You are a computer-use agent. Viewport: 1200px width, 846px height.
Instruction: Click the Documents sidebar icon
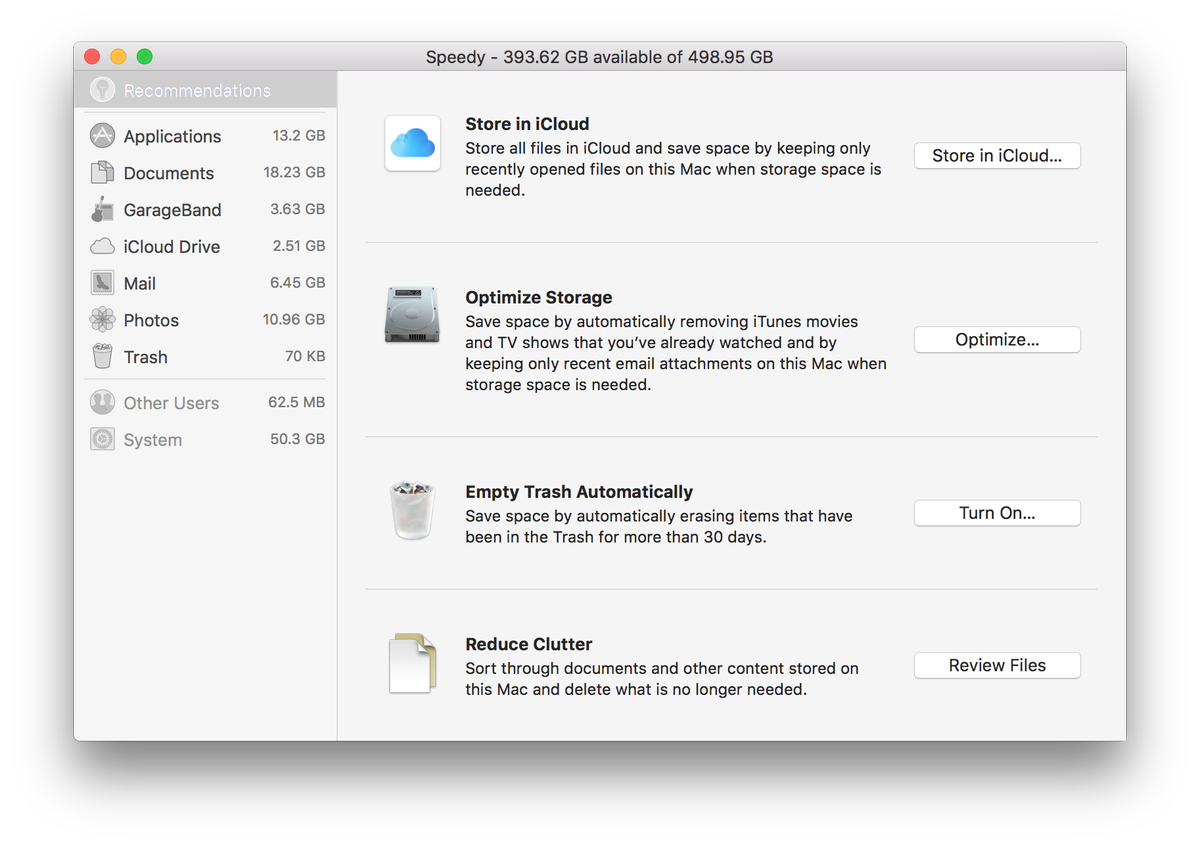click(x=102, y=173)
